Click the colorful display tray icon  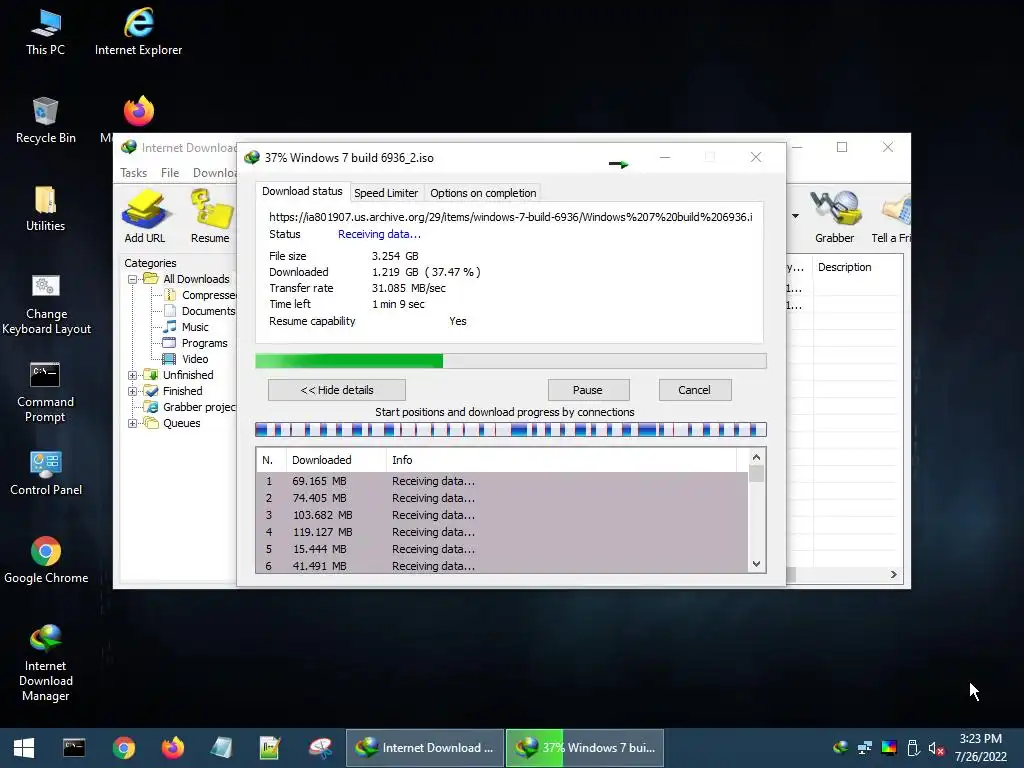(889, 748)
